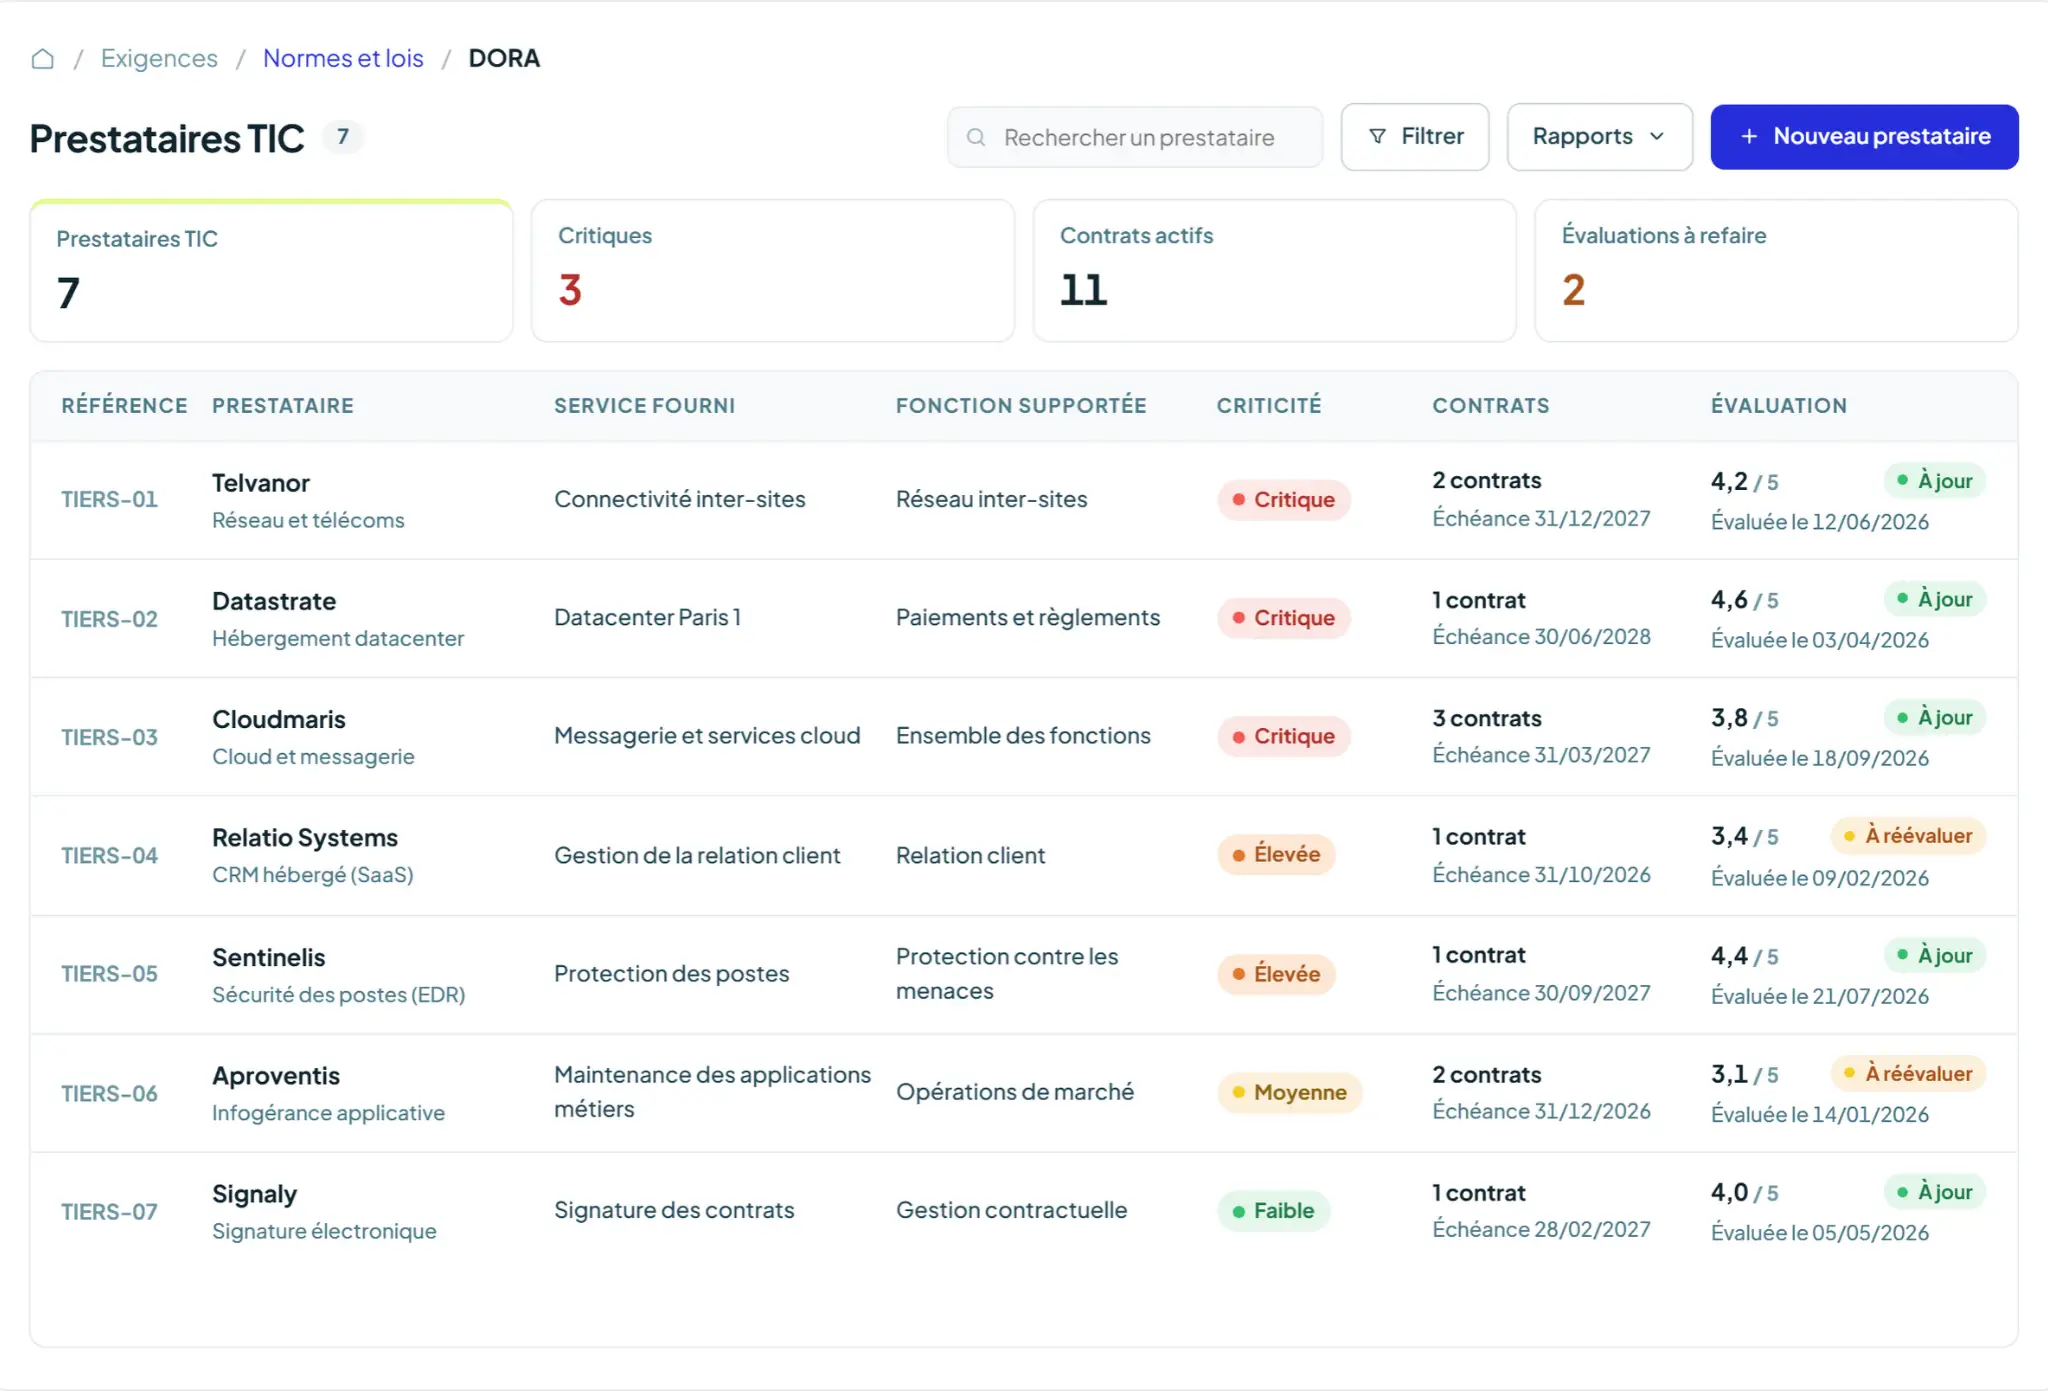
Task: Select the Prestataires TIC summary card
Action: pyautogui.click(x=271, y=271)
